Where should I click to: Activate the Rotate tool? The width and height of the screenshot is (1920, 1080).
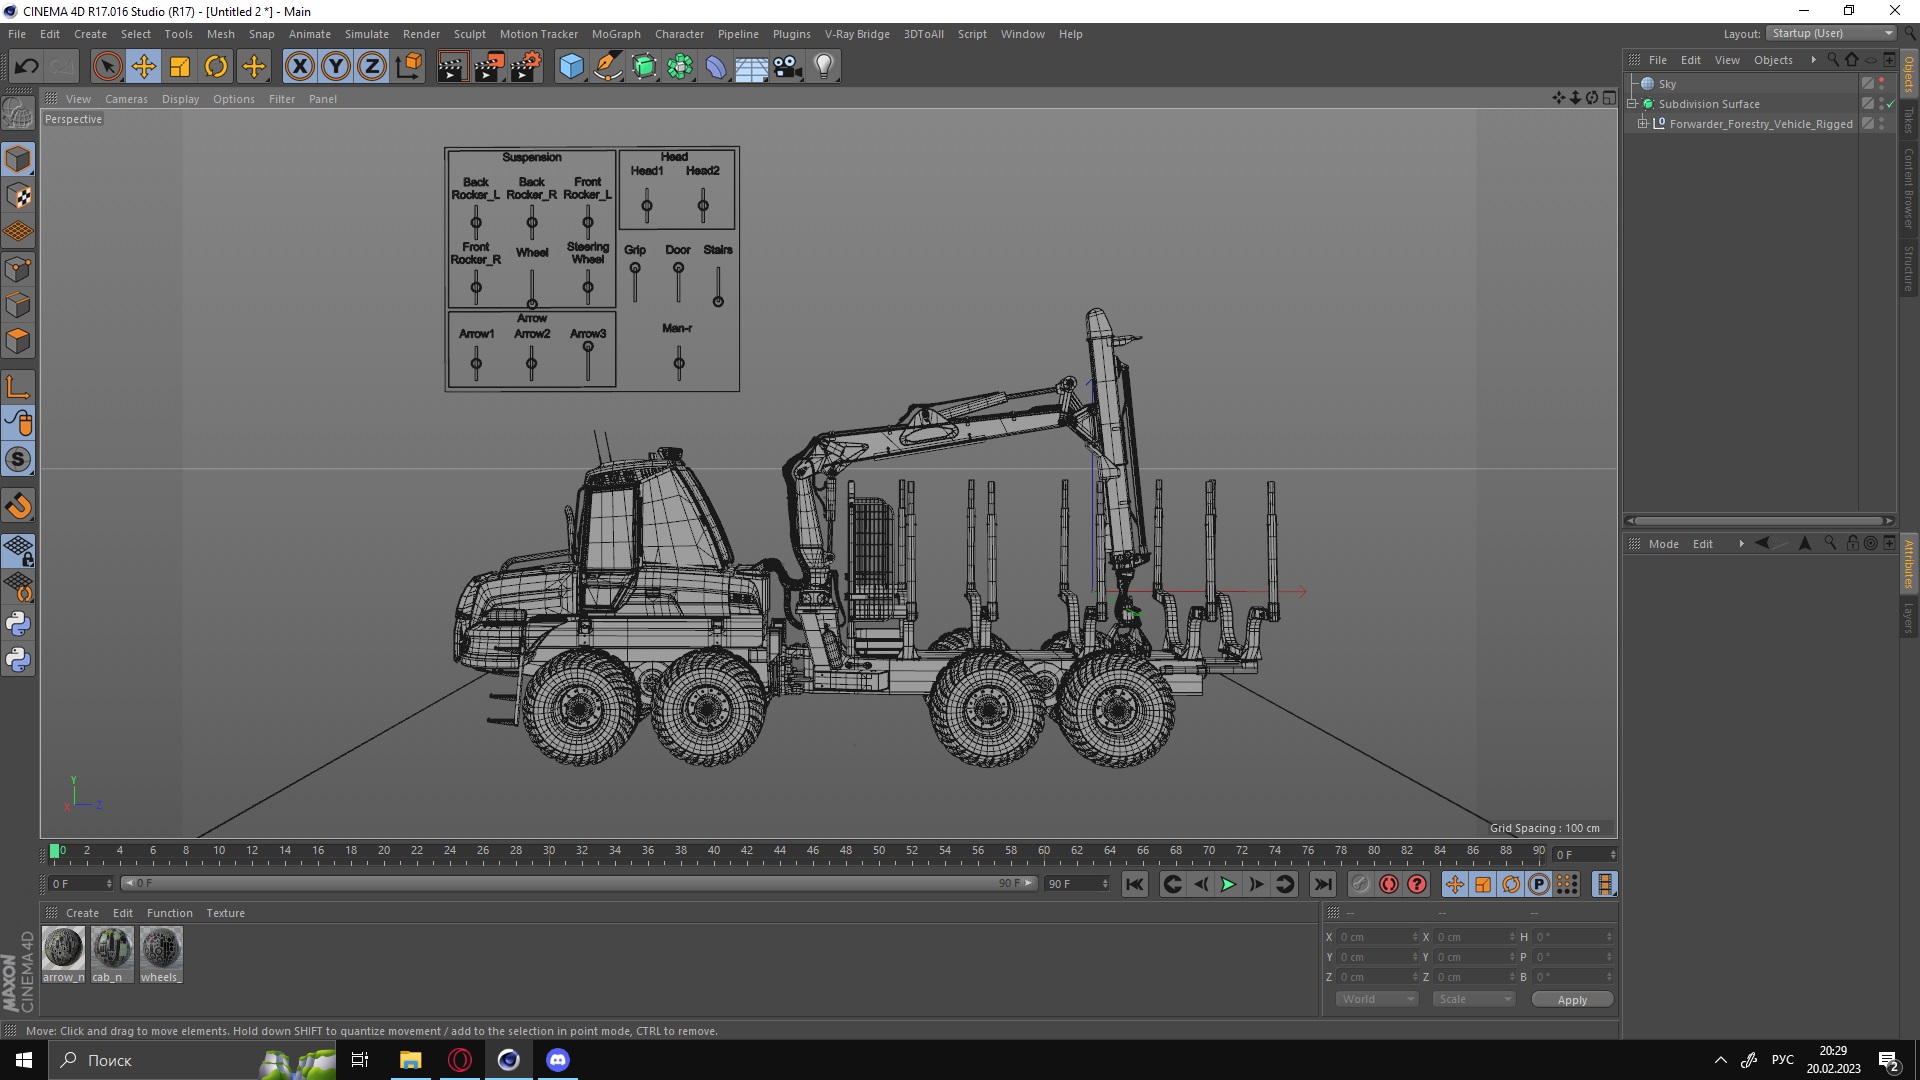coord(216,67)
